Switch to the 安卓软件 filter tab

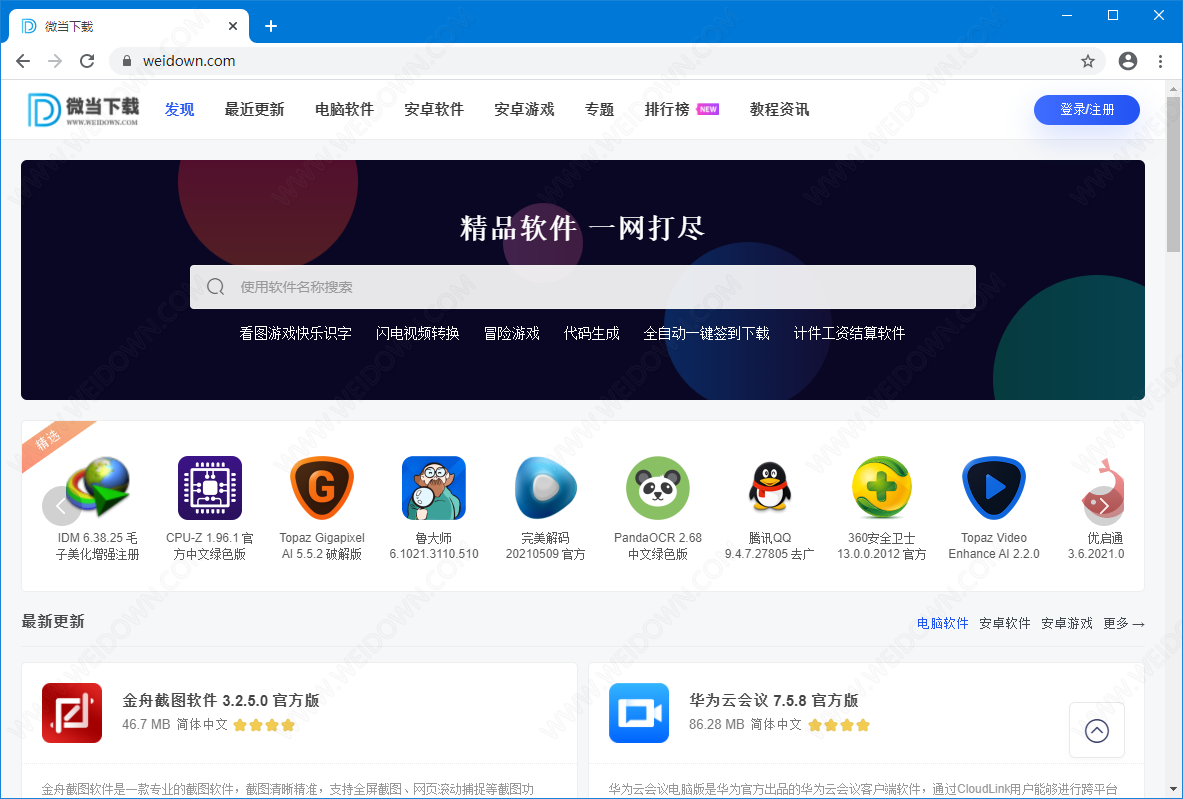click(x=1004, y=623)
